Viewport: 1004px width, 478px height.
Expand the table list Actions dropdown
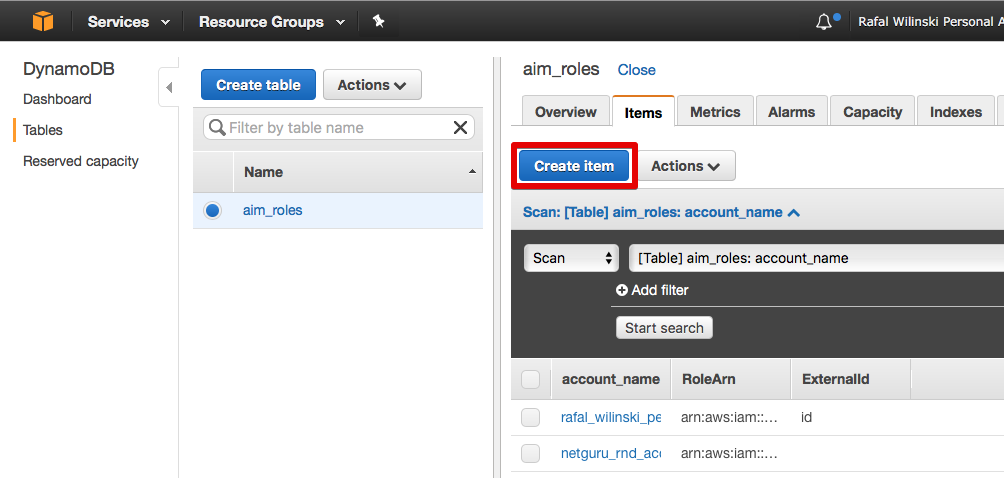(x=372, y=85)
